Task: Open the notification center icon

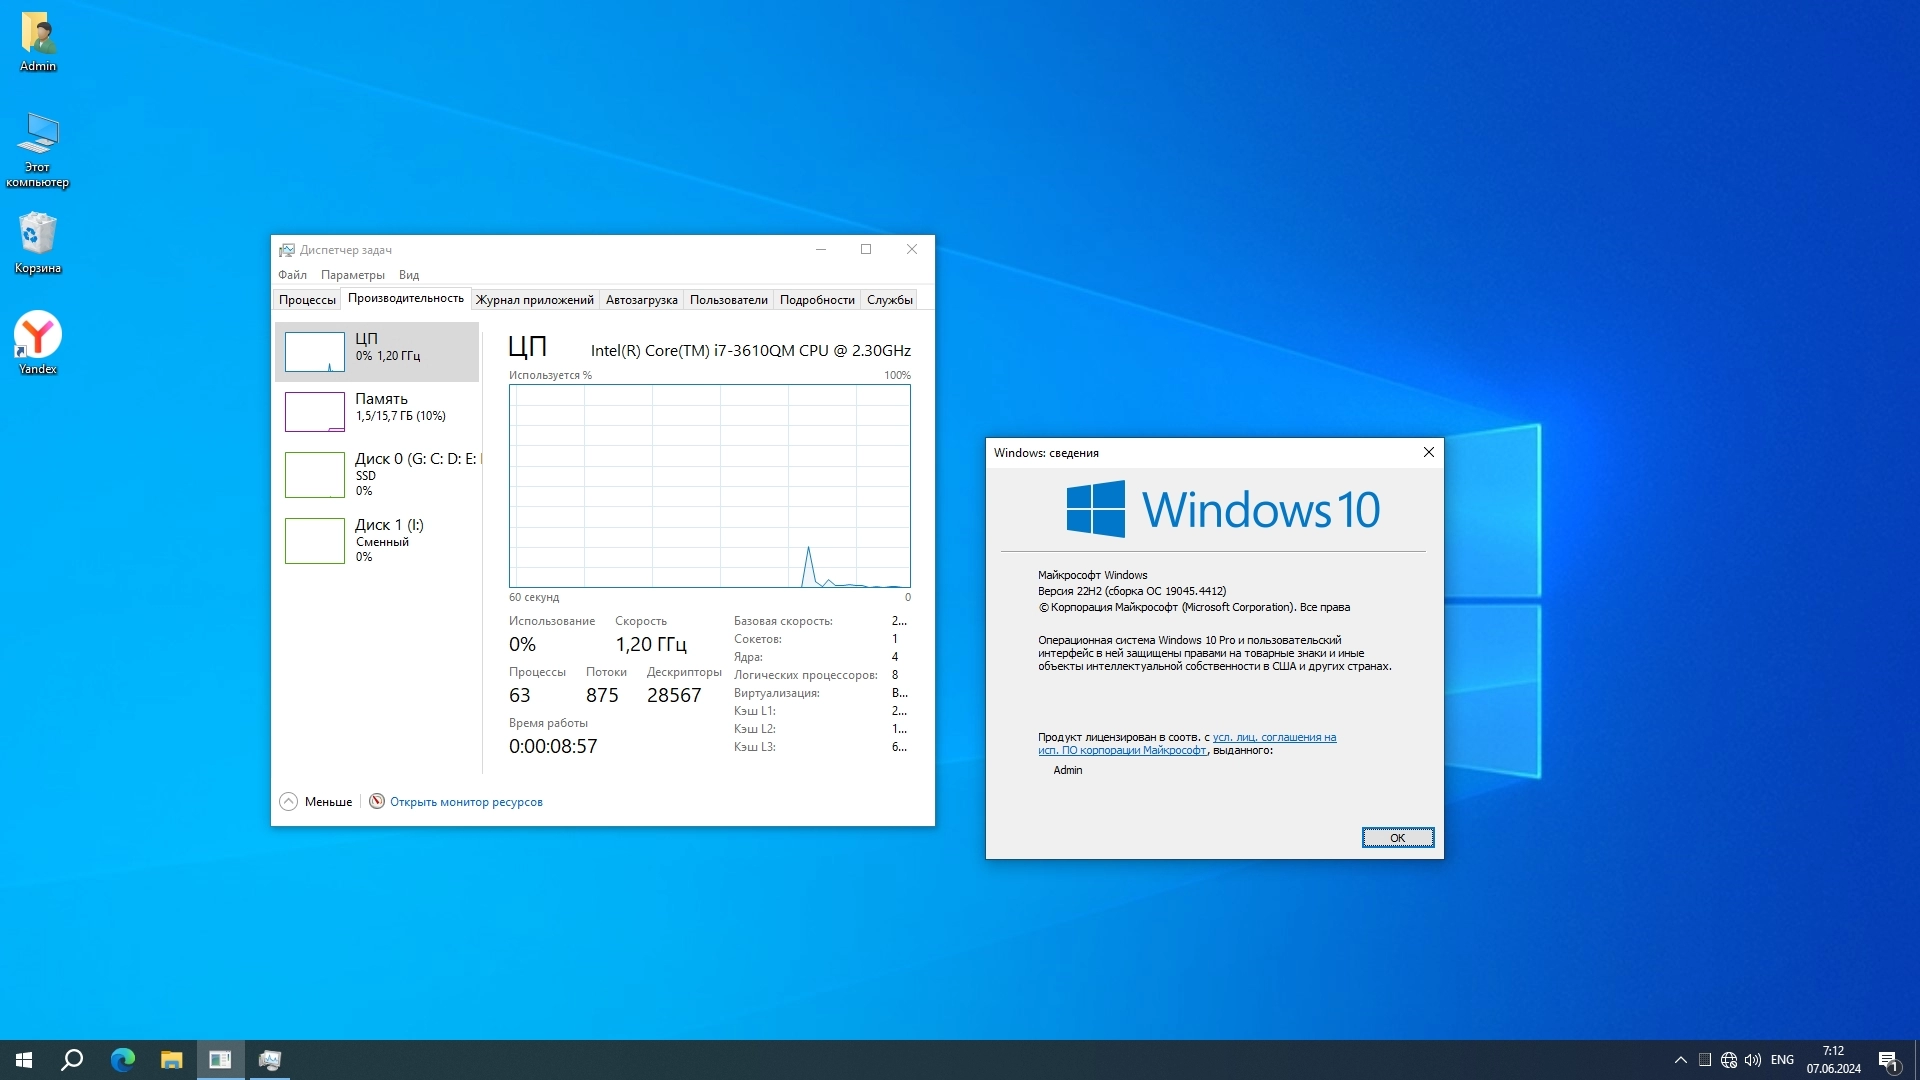Action: pyautogui.click(x=1887, y=1060)
